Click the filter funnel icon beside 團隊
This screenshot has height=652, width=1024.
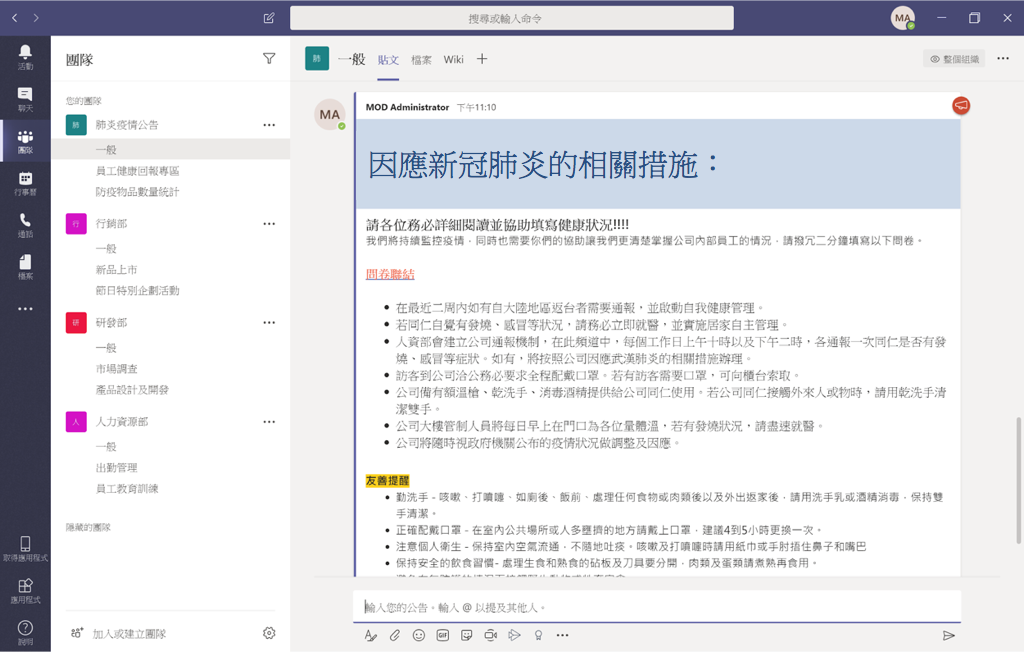click(269, 59)
